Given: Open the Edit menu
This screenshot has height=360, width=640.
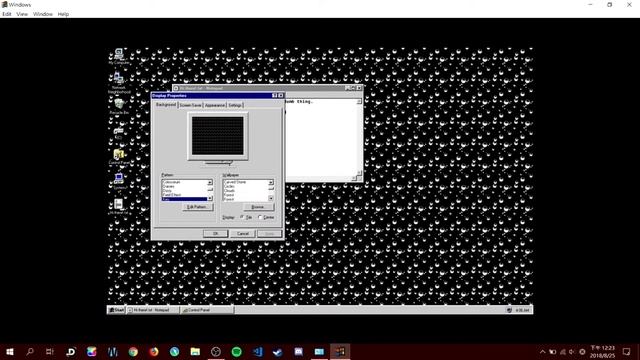Looking at the screenshot, I should [x=7, y=14].
